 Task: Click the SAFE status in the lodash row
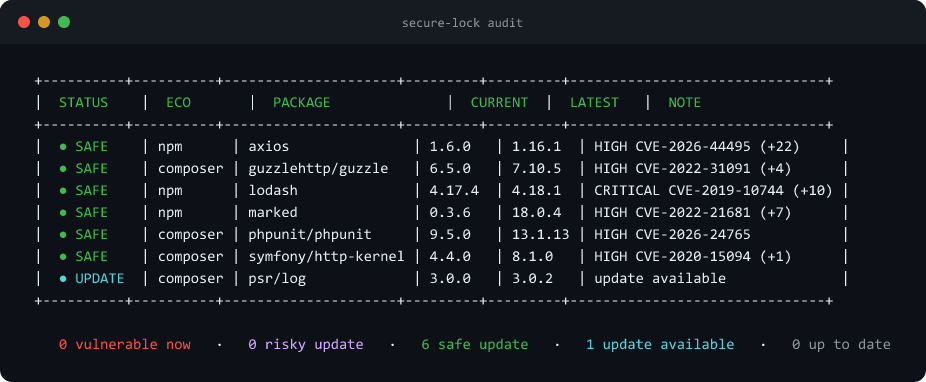pyautogui.click(x=92, y=191)
